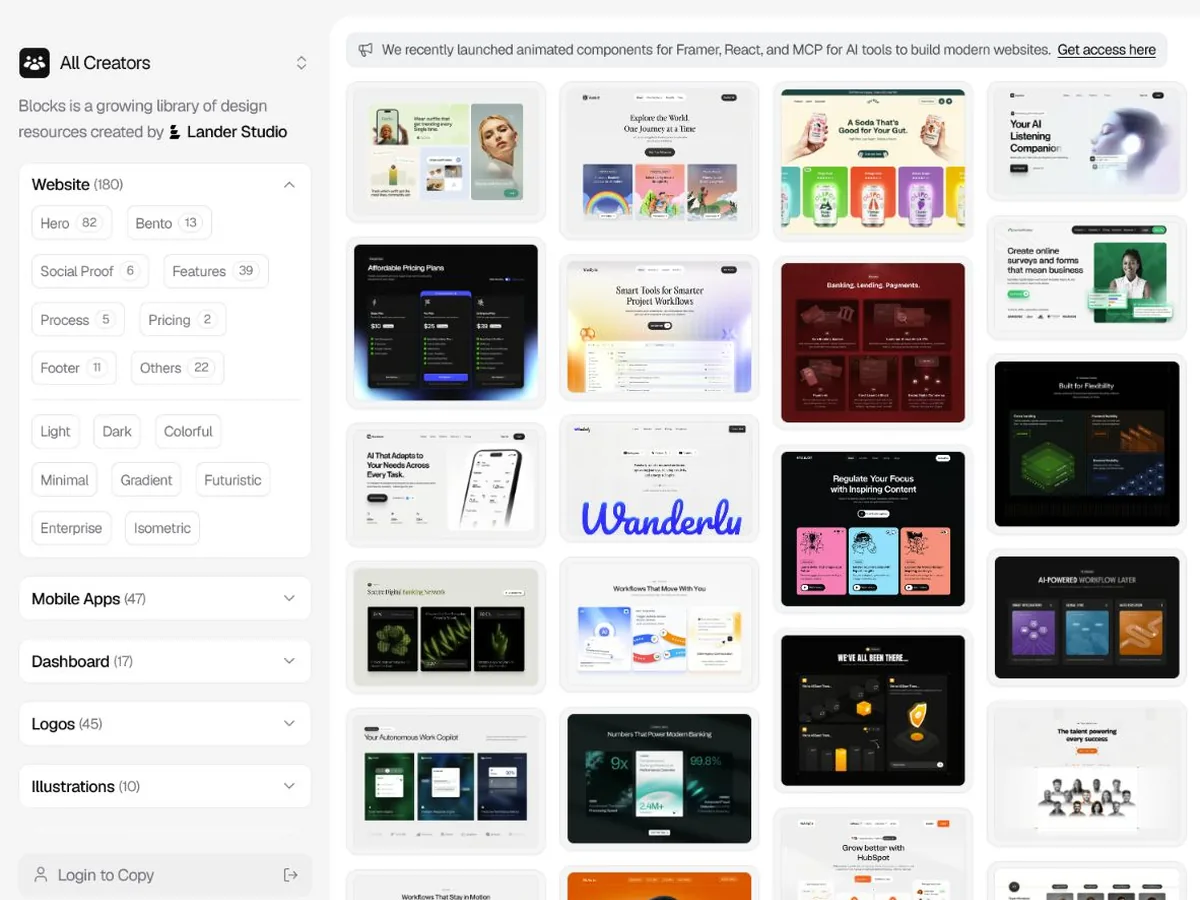Screen dimensions: 1200x900
Task: Select the Hero filter tag
Action: tap(72, 223)
